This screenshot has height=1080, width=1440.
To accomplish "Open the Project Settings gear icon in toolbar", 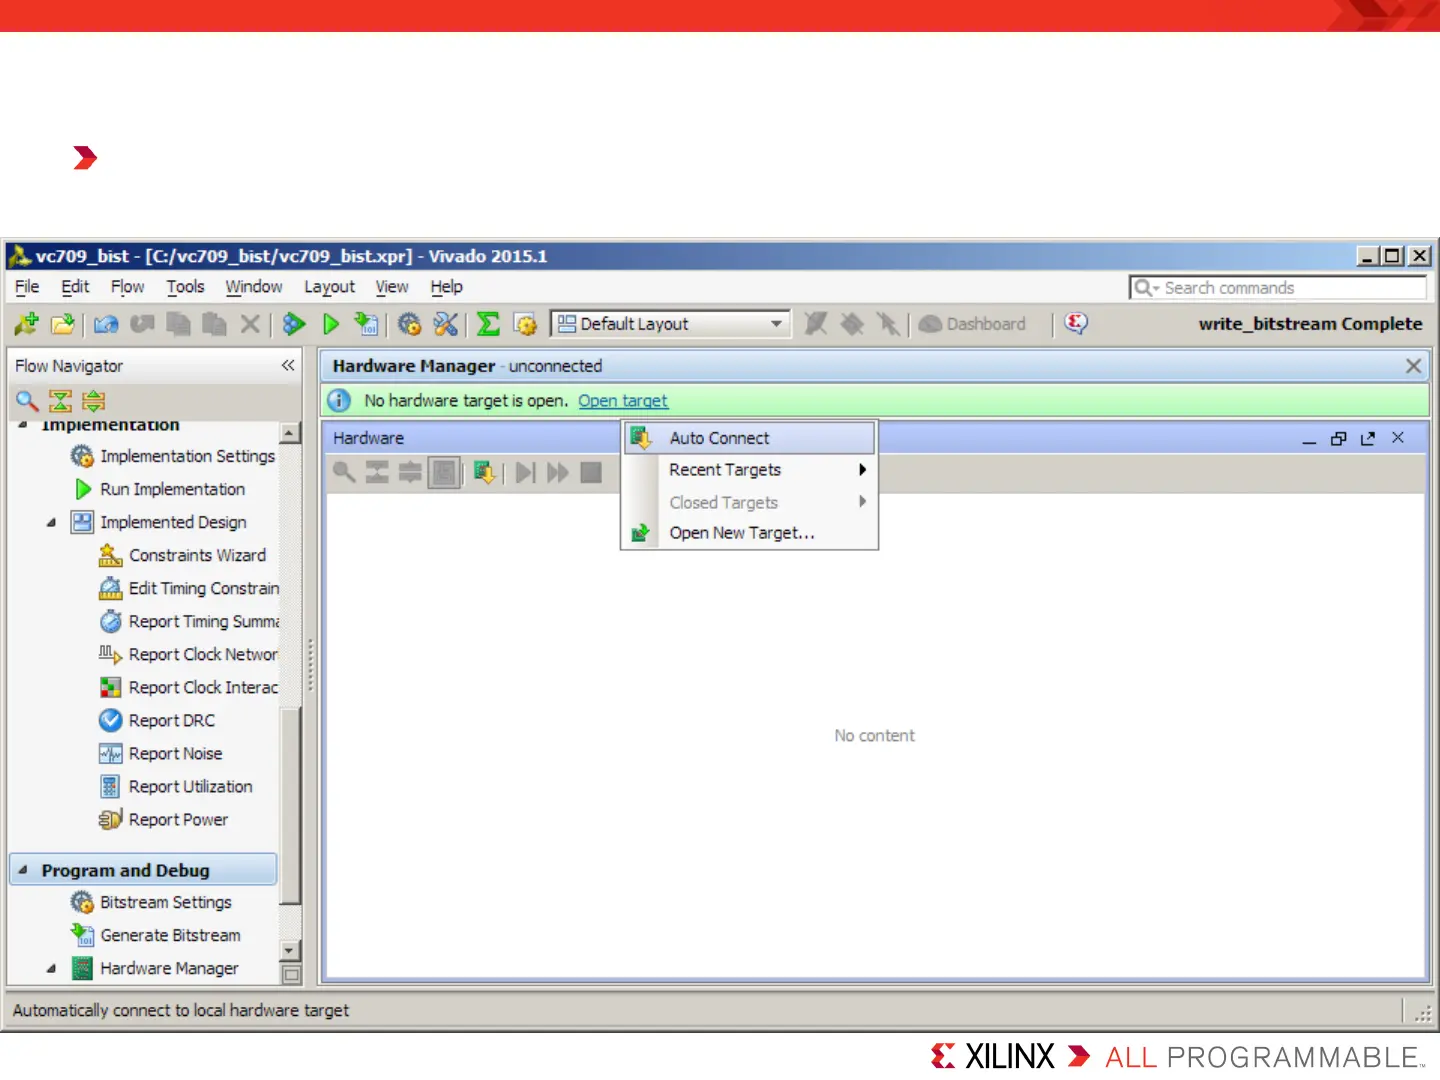I will (x=409, y=324).
